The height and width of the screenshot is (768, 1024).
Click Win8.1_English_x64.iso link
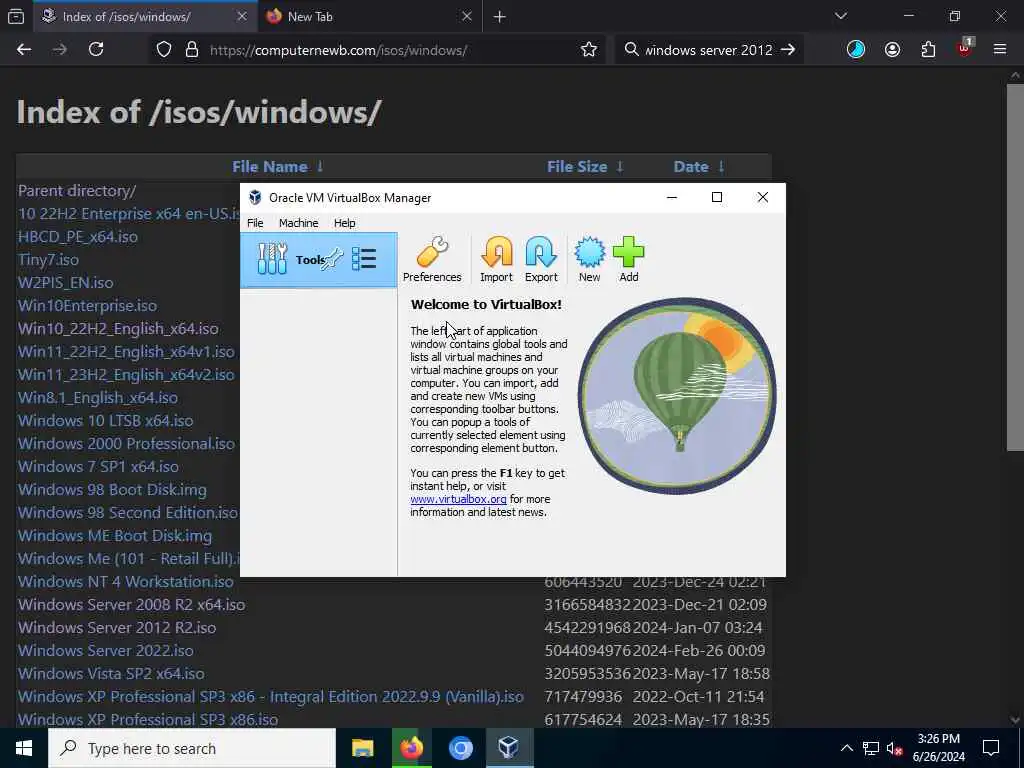(x=97, y=398)
